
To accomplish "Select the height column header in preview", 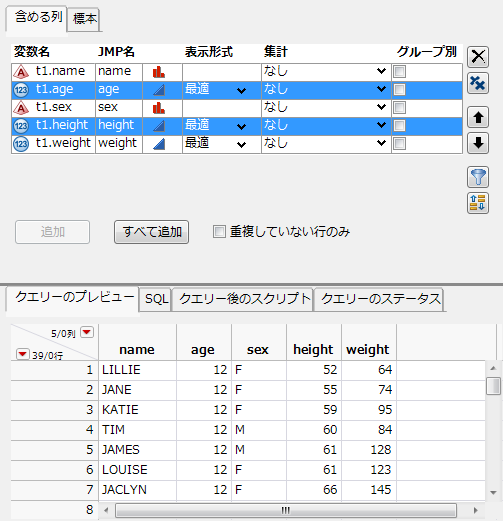I will pos(314,343).
